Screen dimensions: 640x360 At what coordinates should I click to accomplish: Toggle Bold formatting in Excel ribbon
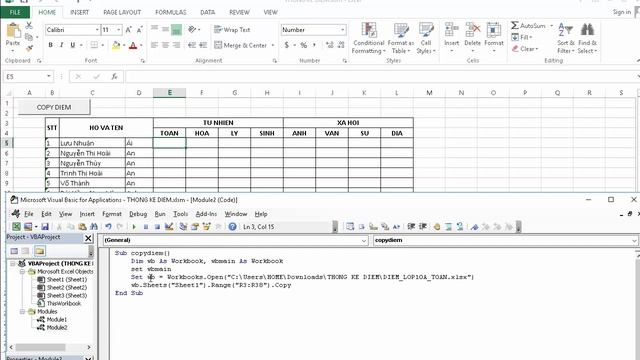coord(50,45)
